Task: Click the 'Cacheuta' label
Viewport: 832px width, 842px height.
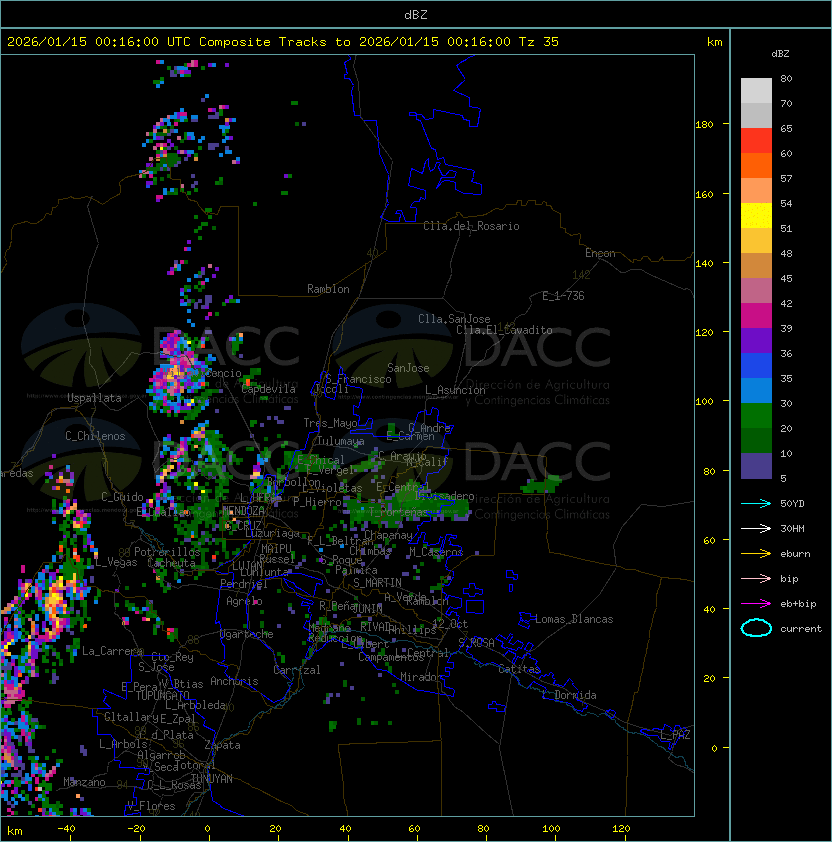Action: click(x=171, y=563)
